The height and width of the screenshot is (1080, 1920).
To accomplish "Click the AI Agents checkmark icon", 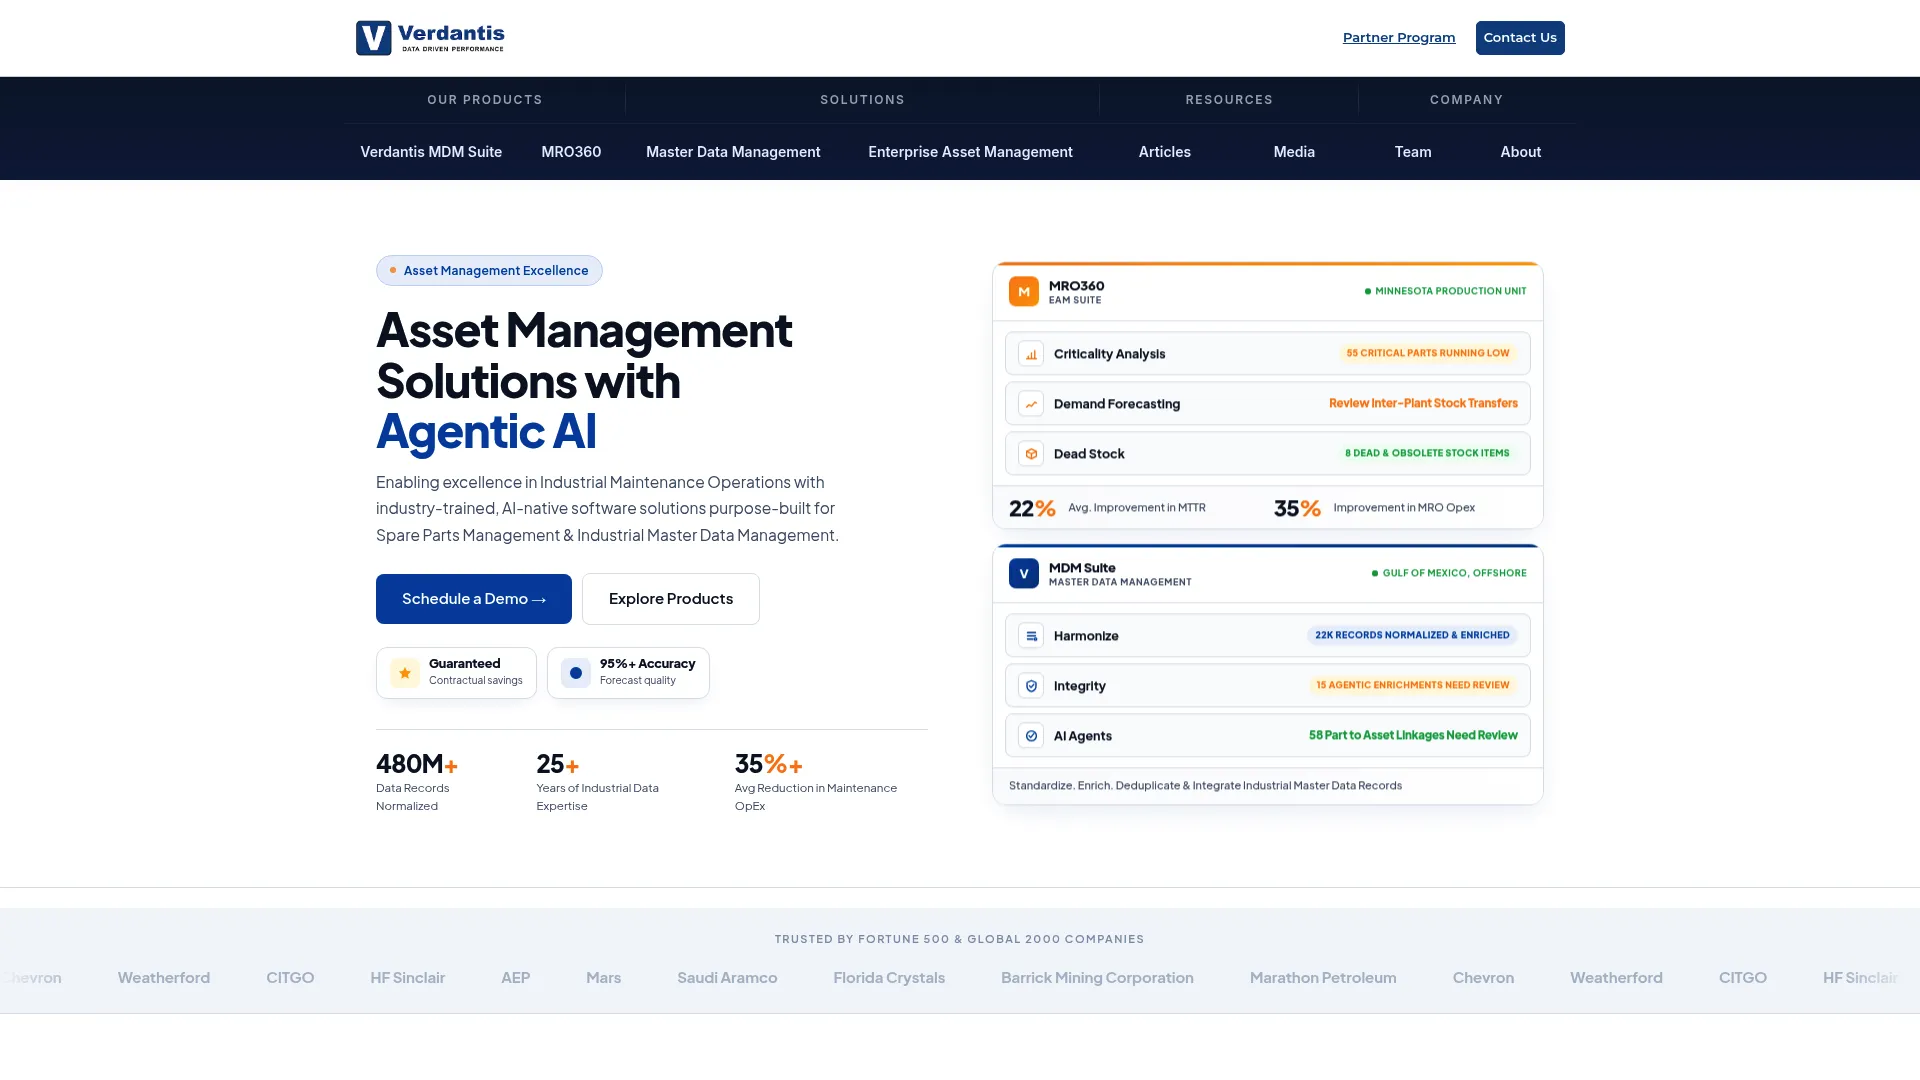I will pyautogui.click(x=1031, y=736).
